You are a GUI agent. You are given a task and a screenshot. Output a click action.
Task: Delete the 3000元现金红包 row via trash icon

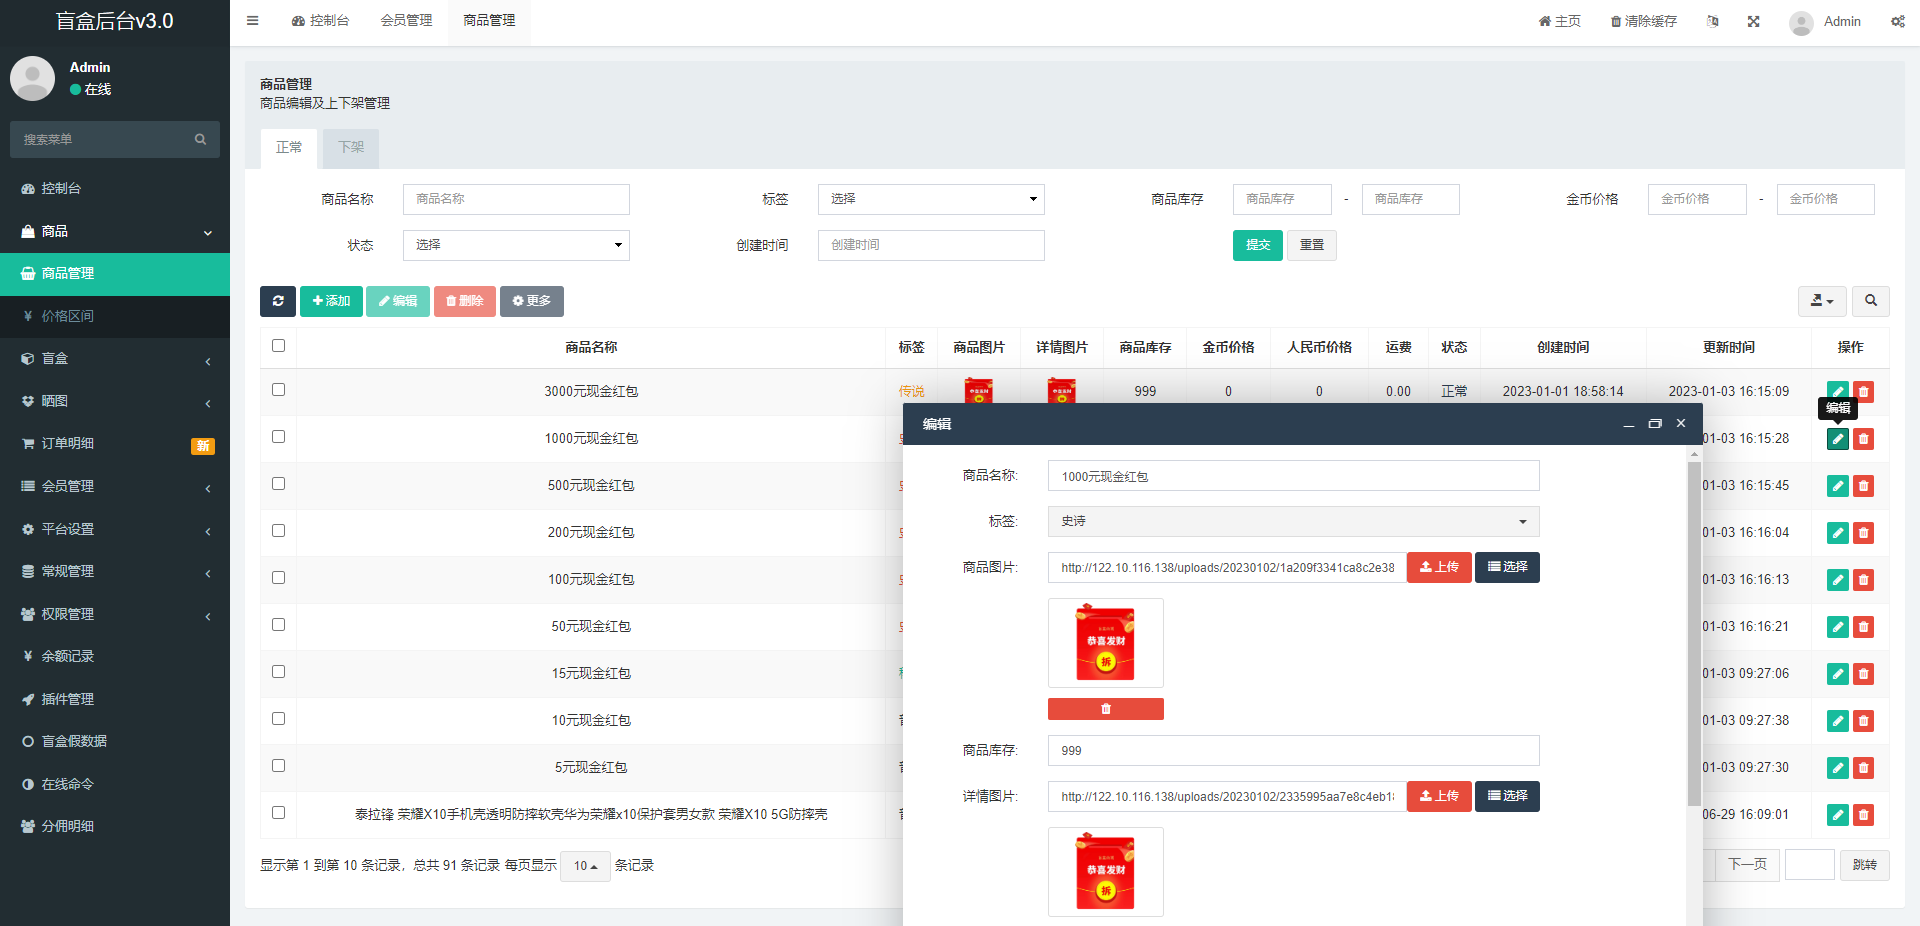[x=1863, y=392]
